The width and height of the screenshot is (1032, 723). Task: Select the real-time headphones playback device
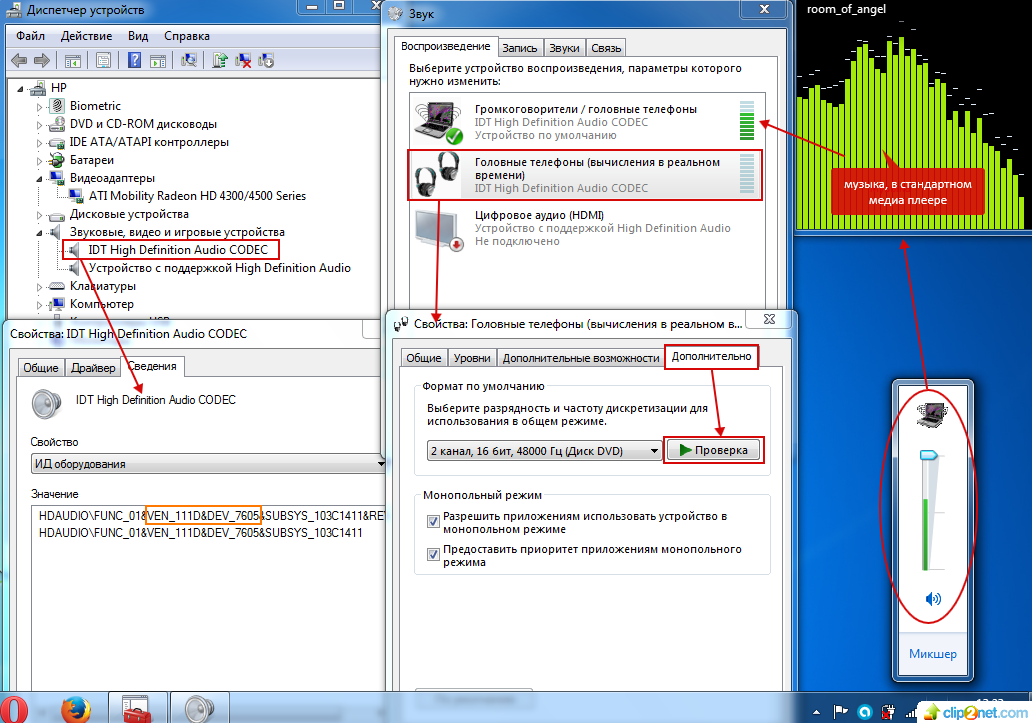(x=585, y=175)
